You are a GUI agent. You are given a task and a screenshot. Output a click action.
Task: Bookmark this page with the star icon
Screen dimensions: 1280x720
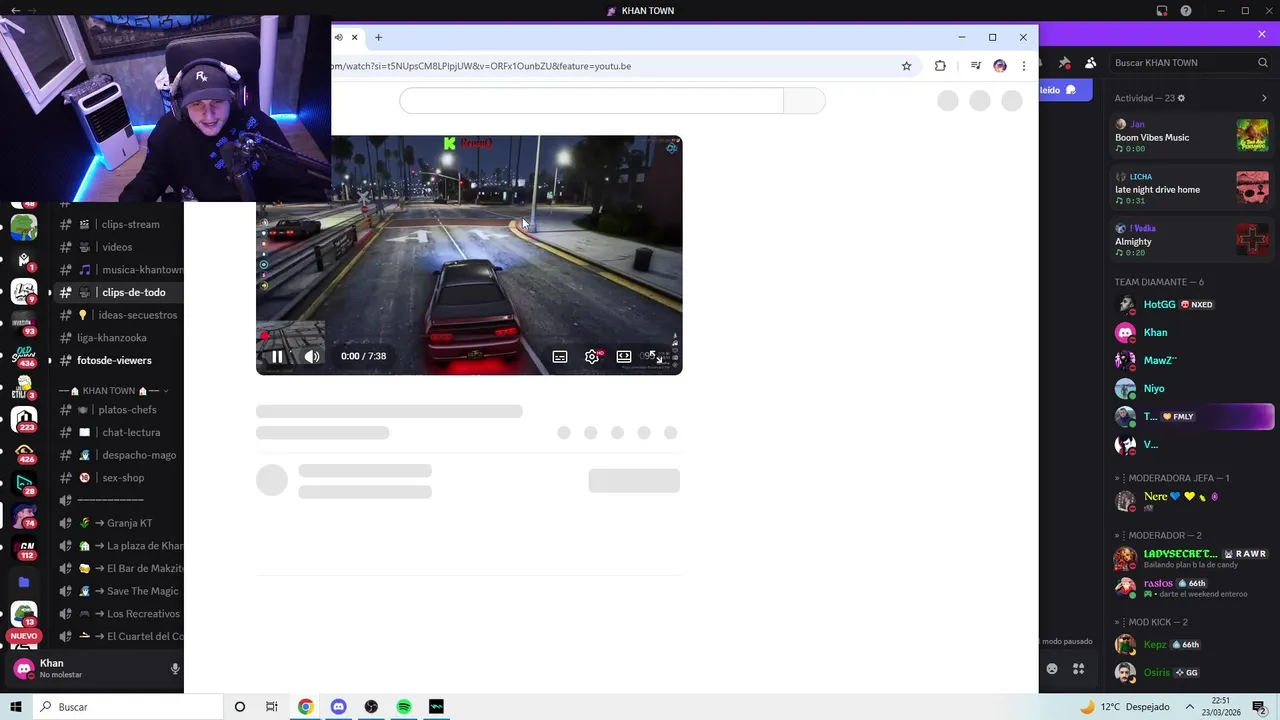[907, 66]
